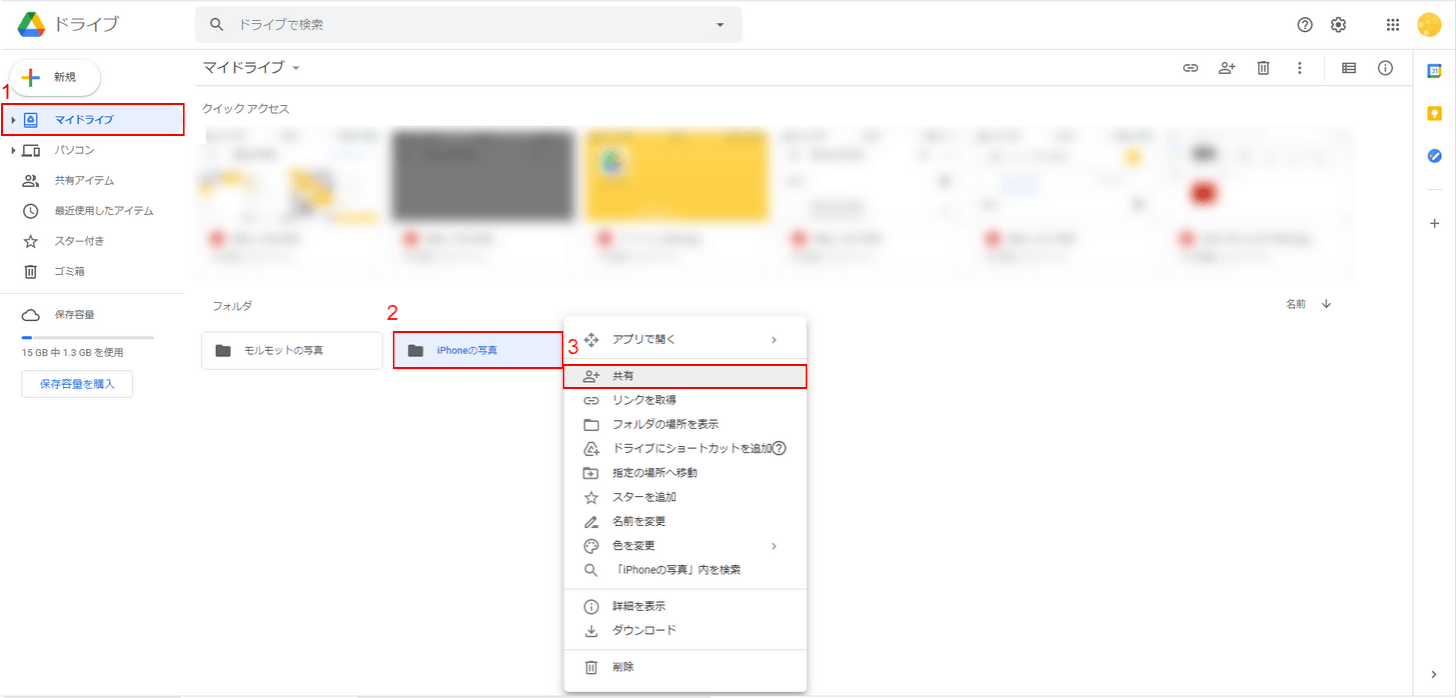This screenshot has height=698, width=1456.
Task: Open search options dropdown in search bar
Action: pos(720,25)
